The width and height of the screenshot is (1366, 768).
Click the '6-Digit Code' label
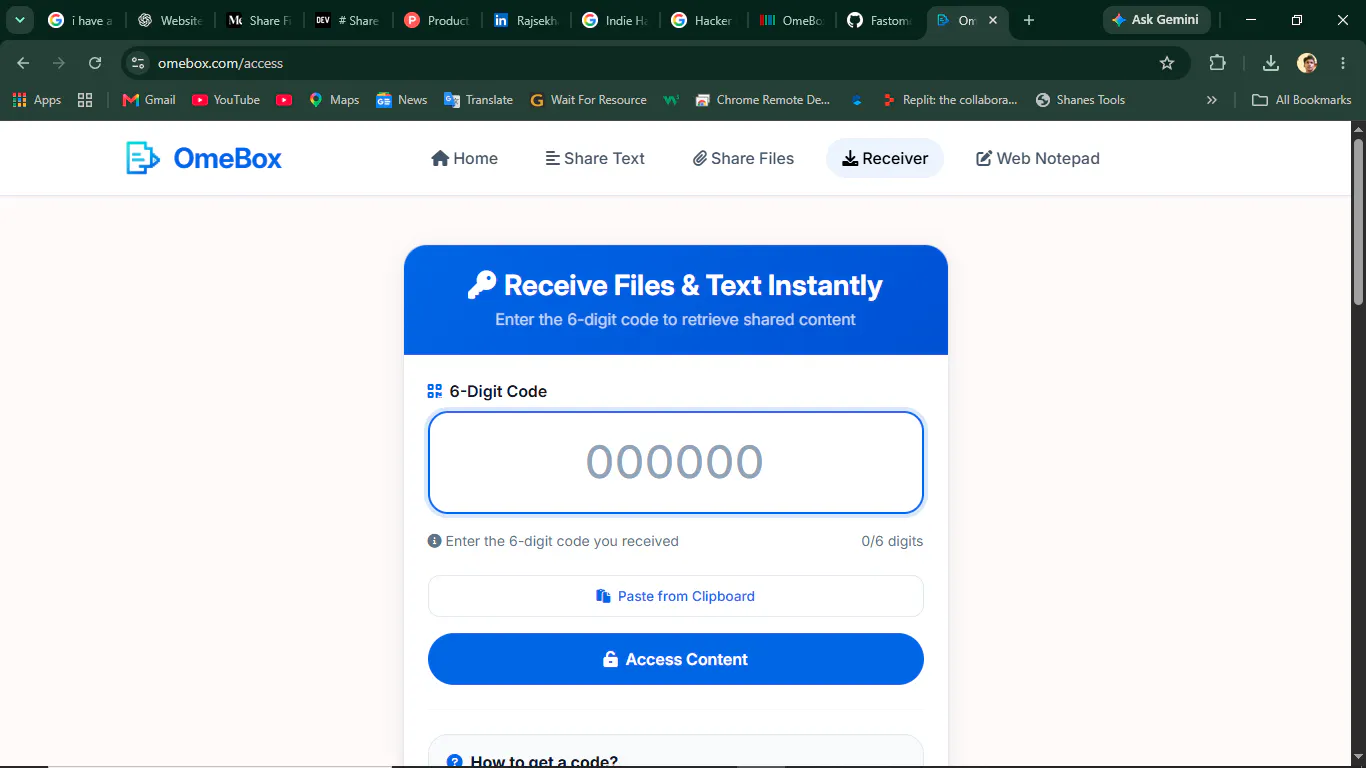pos(498,391)
